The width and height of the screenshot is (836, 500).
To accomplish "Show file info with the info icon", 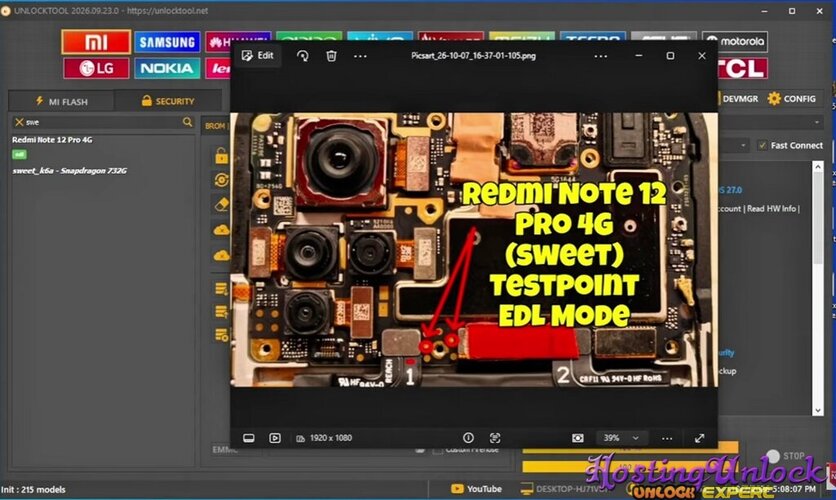I will (x=468, y=438).
